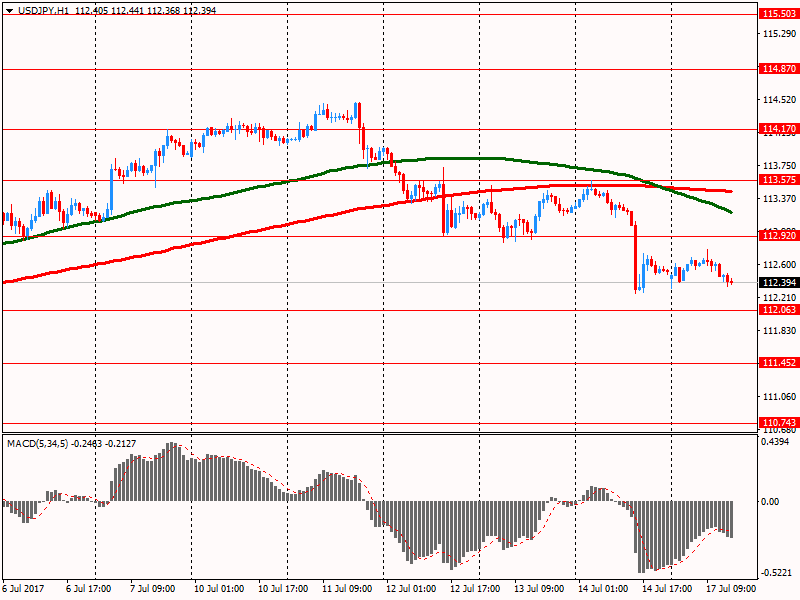Click the 112.600 price axis value
This screenshot has width=800, height=600.
(x=779, y=264)
